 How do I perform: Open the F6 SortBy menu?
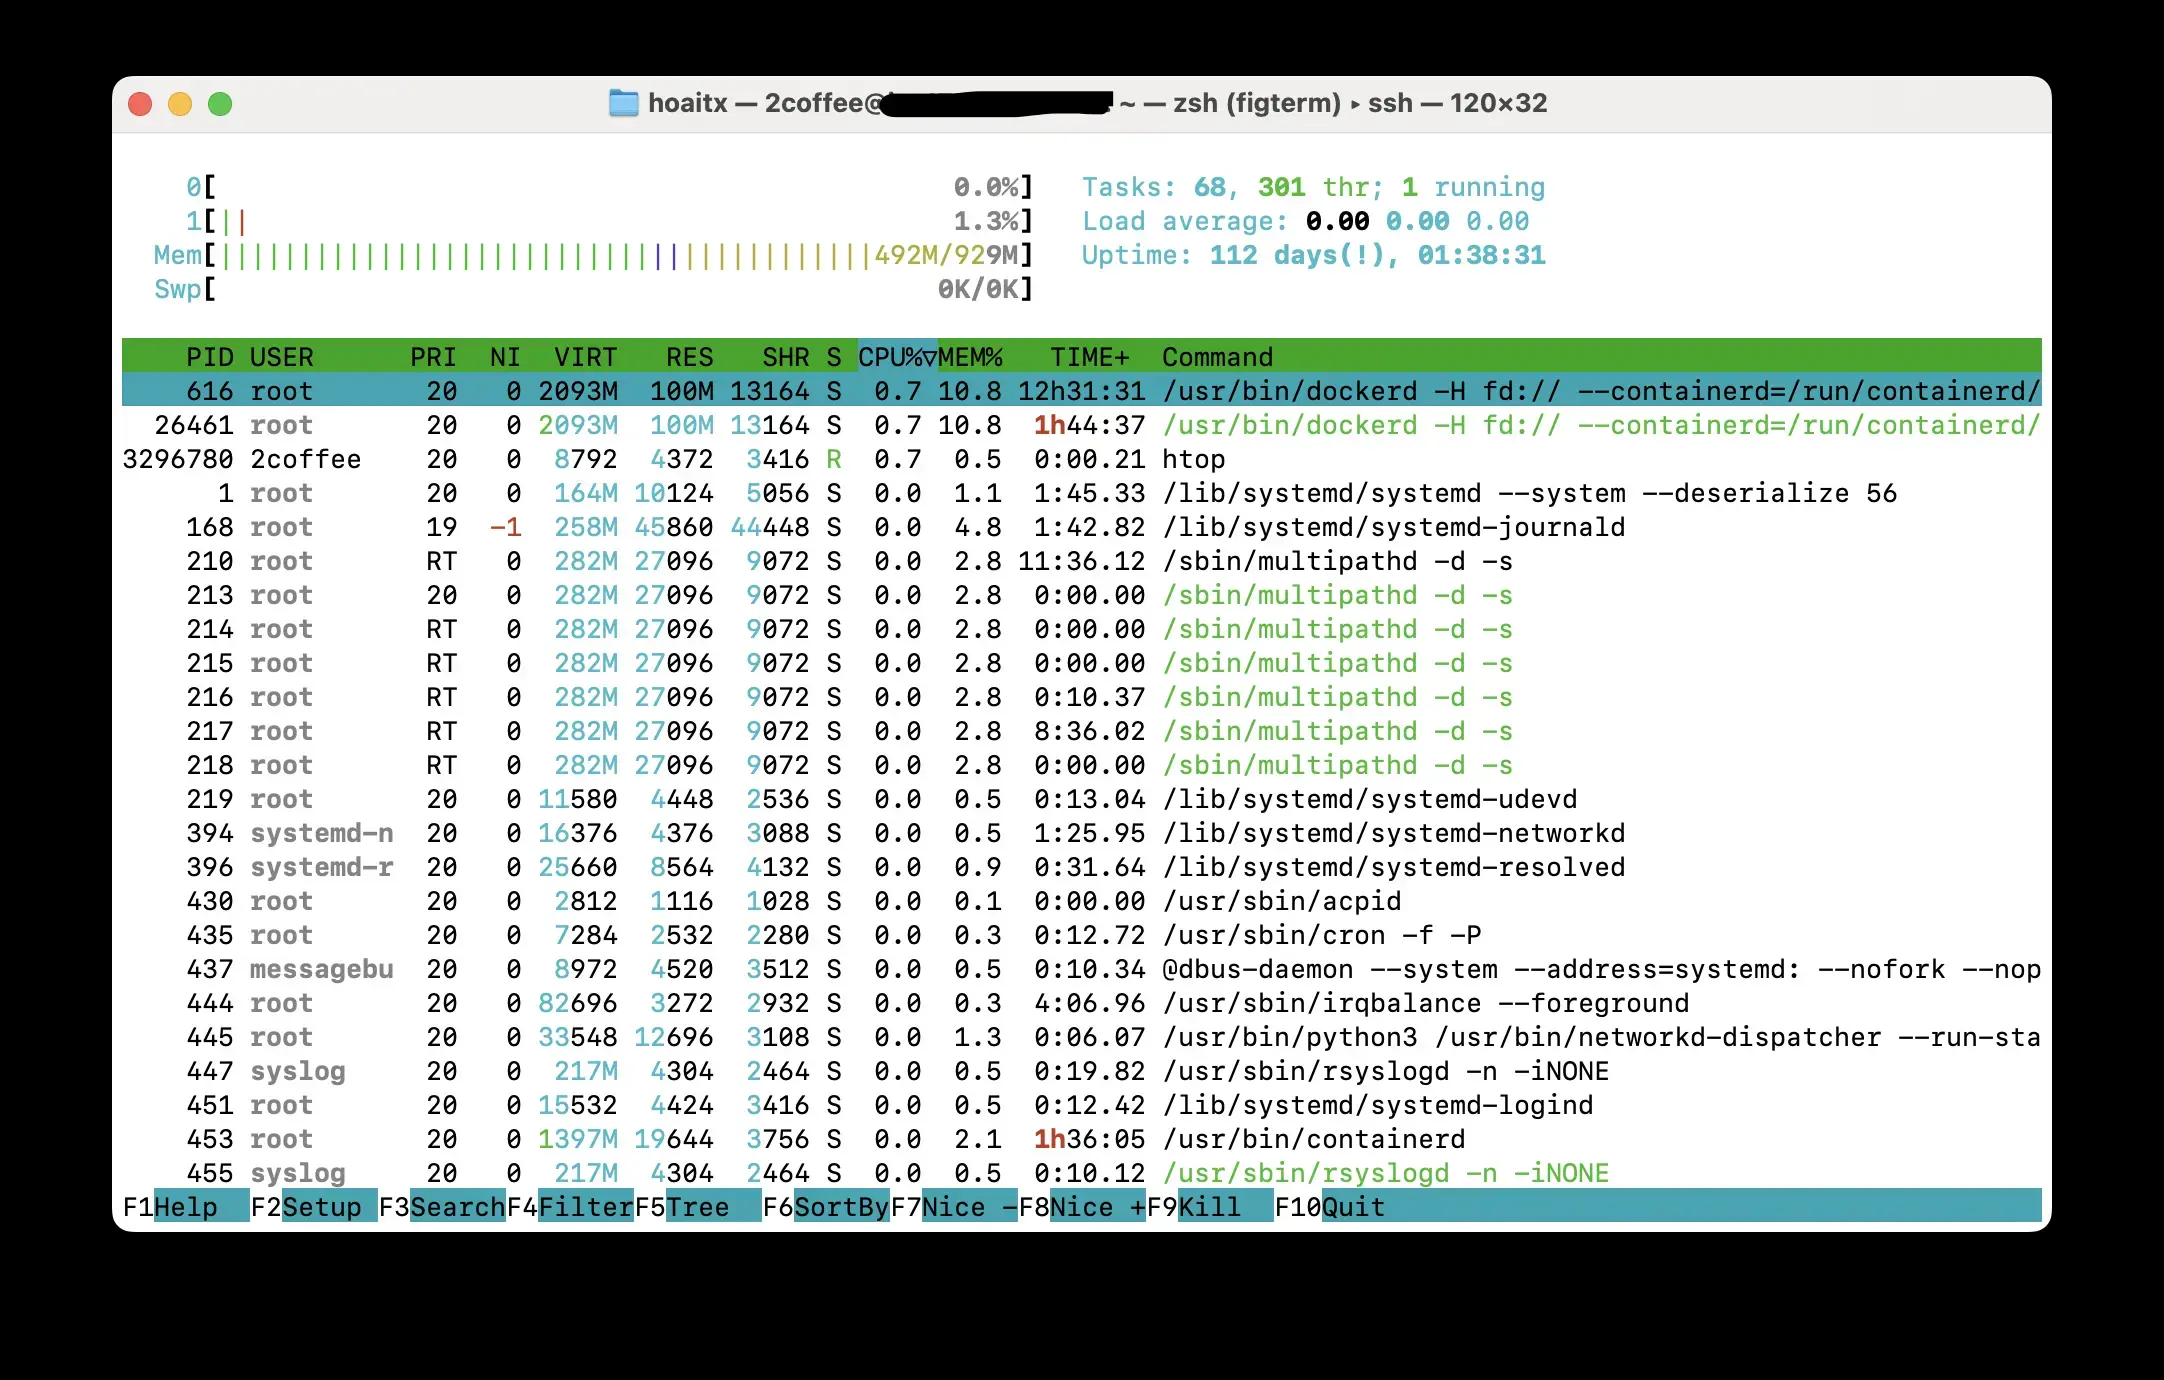pyautogui.click(x=825, y=1207)
